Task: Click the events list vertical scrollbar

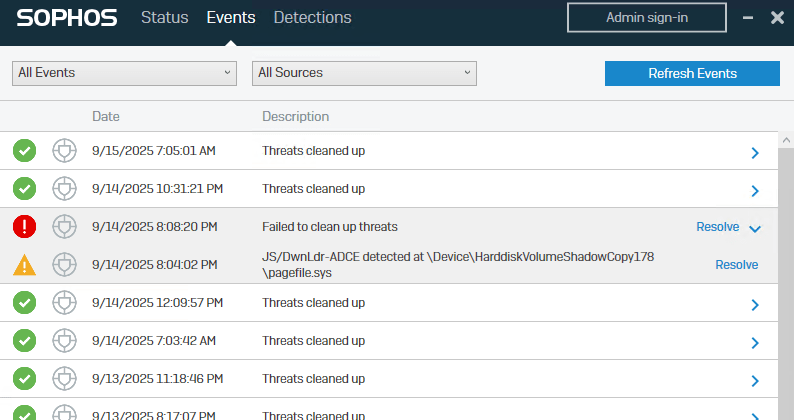Action: pos(786,280)
